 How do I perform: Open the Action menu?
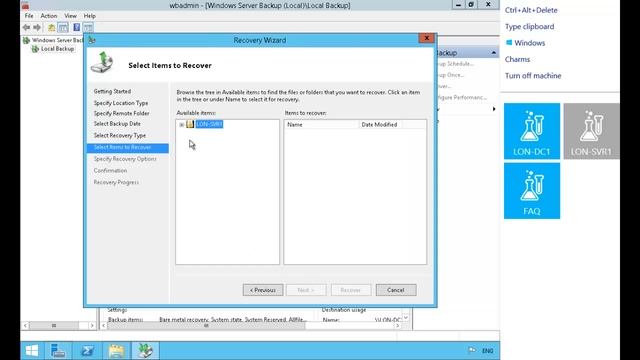[49, 16]
